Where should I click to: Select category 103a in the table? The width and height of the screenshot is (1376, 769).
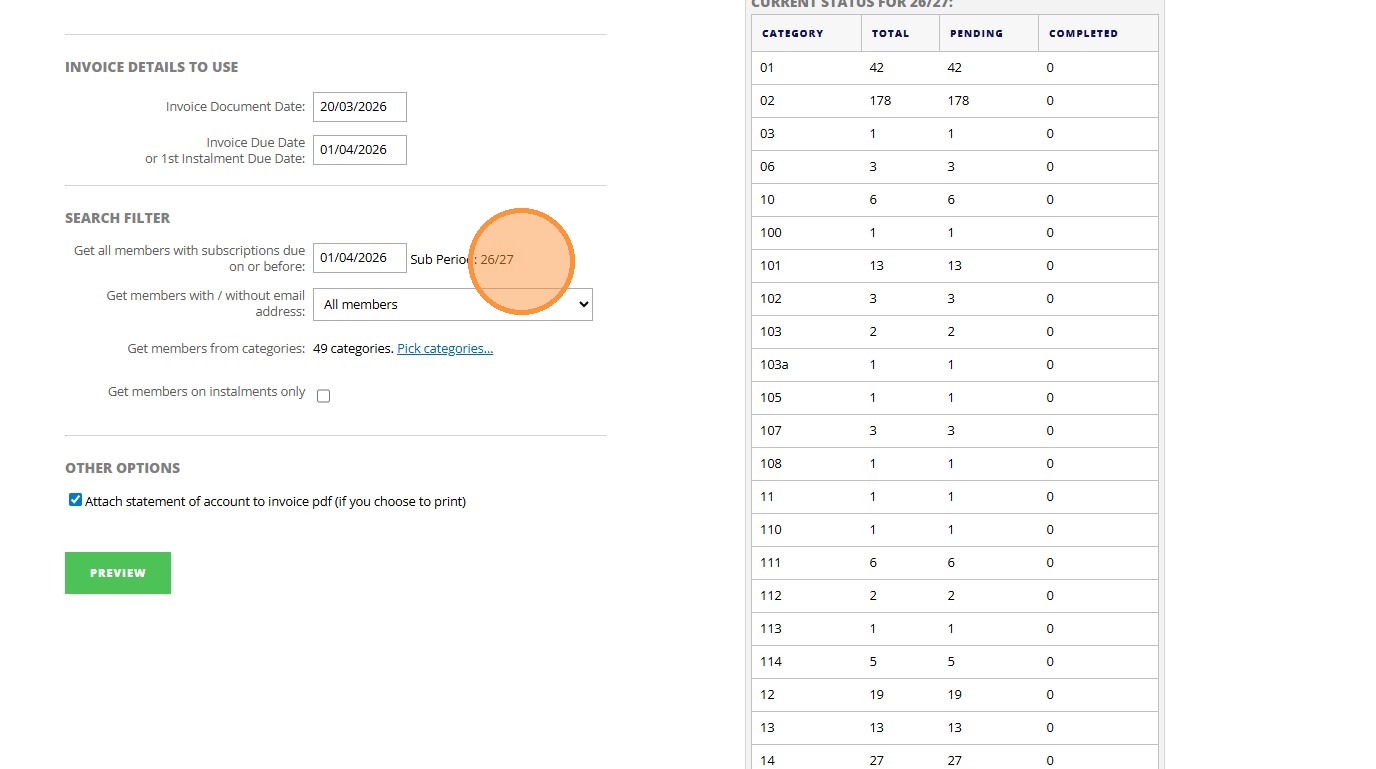774,365
